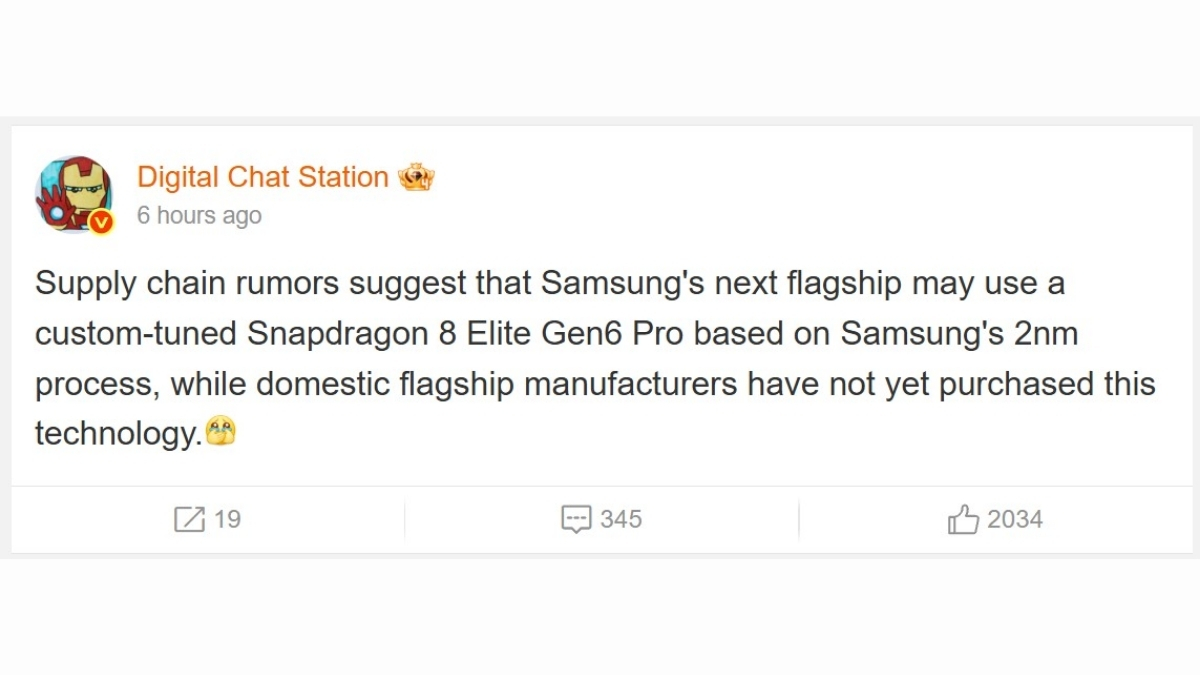Click the comment icon next to count 345
Screen dimensions: 1200x675
tap(578, 519)
